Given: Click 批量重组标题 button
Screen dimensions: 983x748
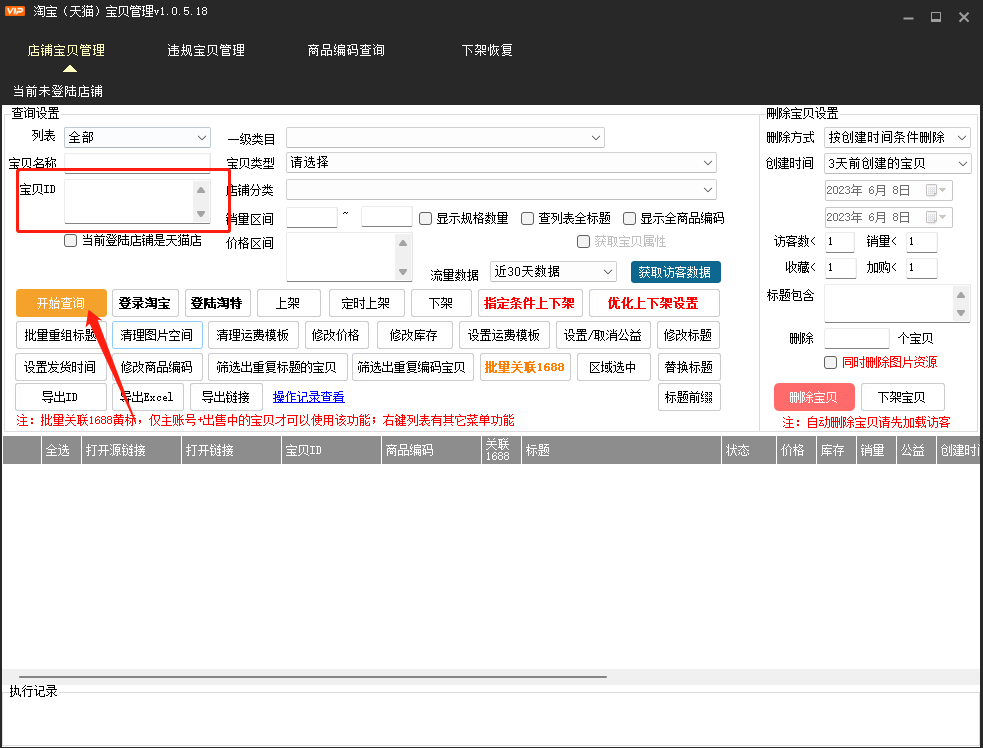Looking at the screenshot, I should click(x=61, y=335).
